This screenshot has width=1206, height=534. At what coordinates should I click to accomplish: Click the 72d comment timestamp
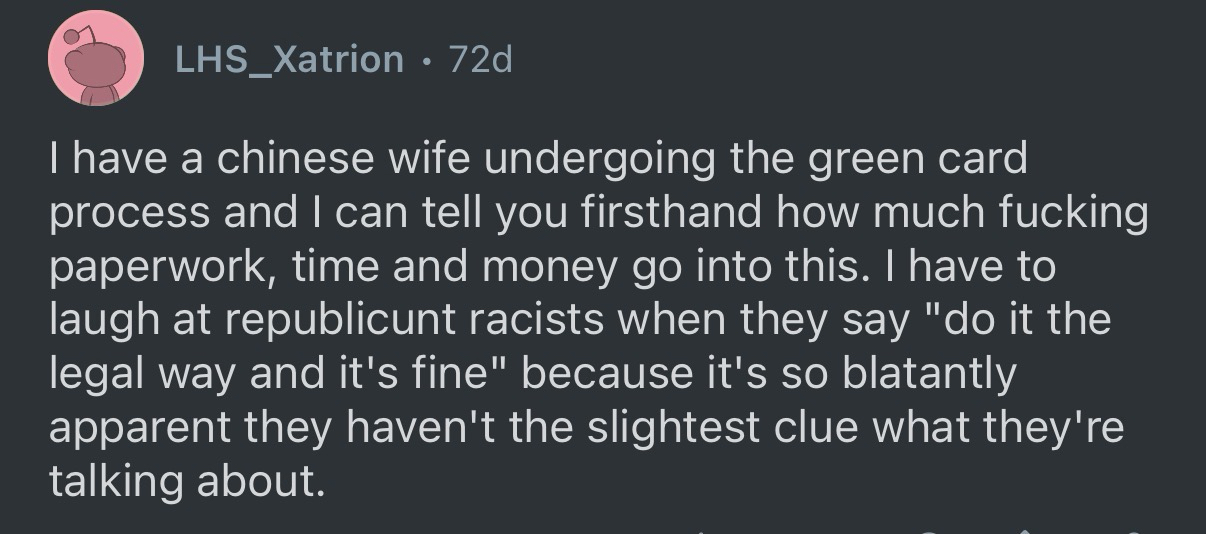pos(481,61)
